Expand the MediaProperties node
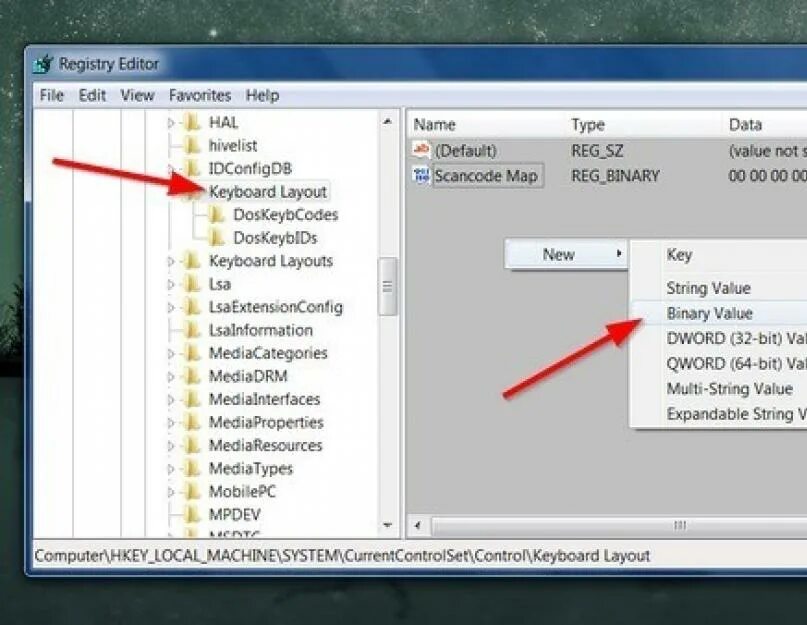The width and height of the screenshot is (807, 625). (x=171, y=423)
